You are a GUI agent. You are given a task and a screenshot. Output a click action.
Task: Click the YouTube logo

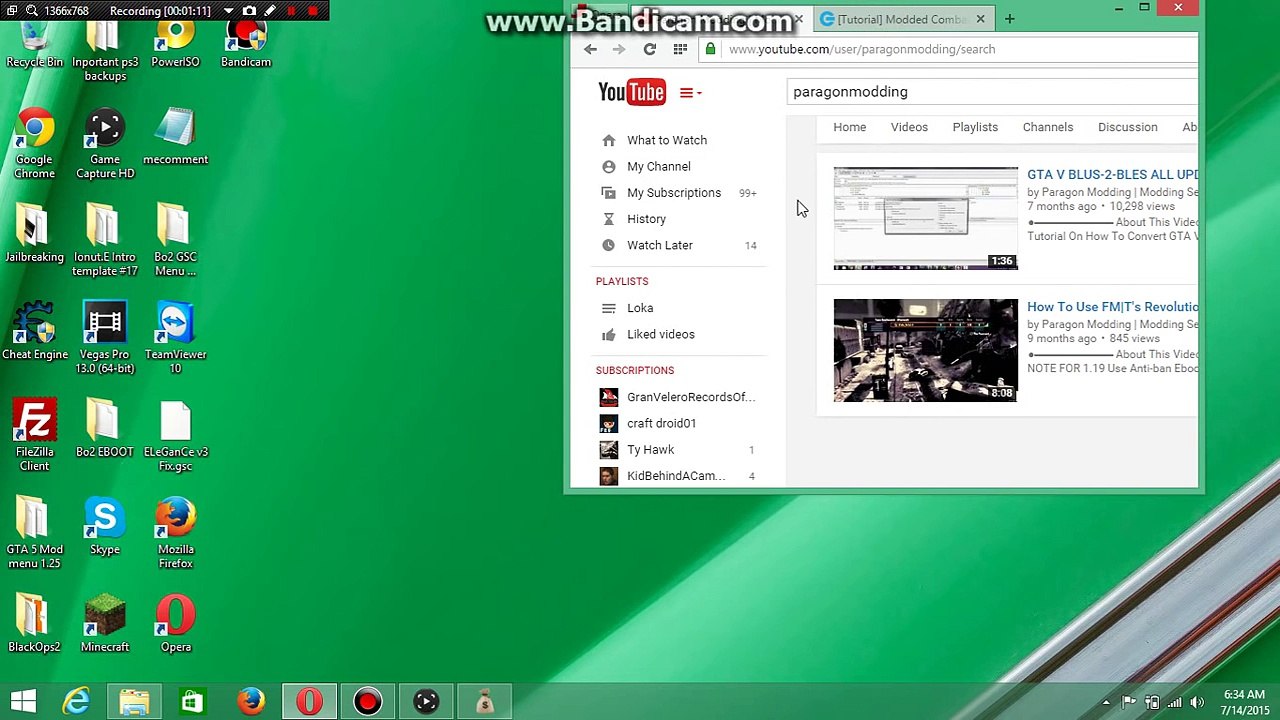click(x=631, y=92)
